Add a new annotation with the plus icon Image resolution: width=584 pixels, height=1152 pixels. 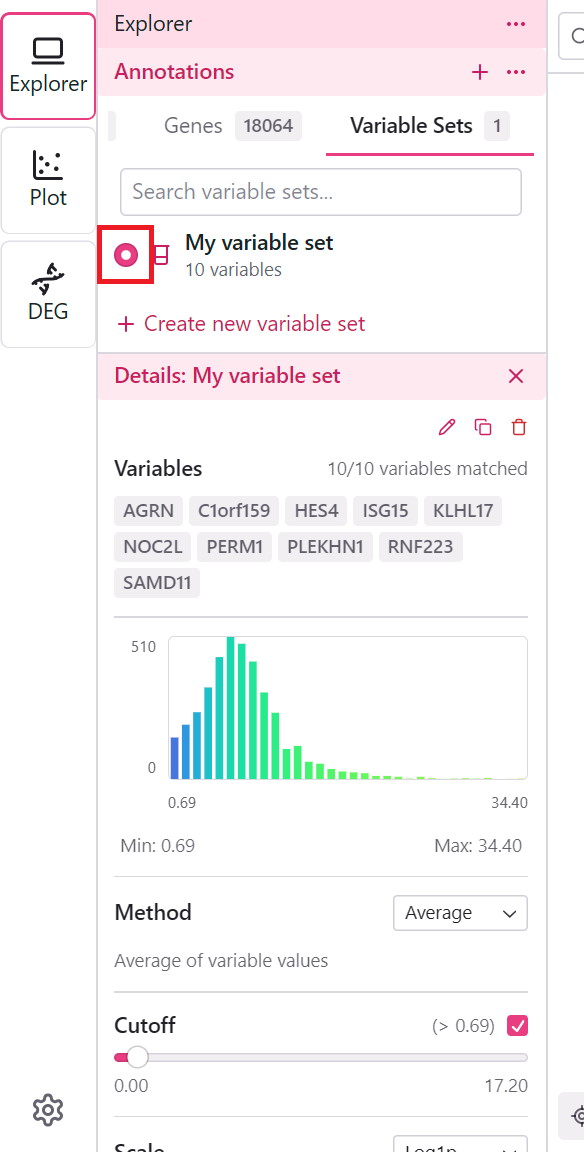click(x=480, y=72)
